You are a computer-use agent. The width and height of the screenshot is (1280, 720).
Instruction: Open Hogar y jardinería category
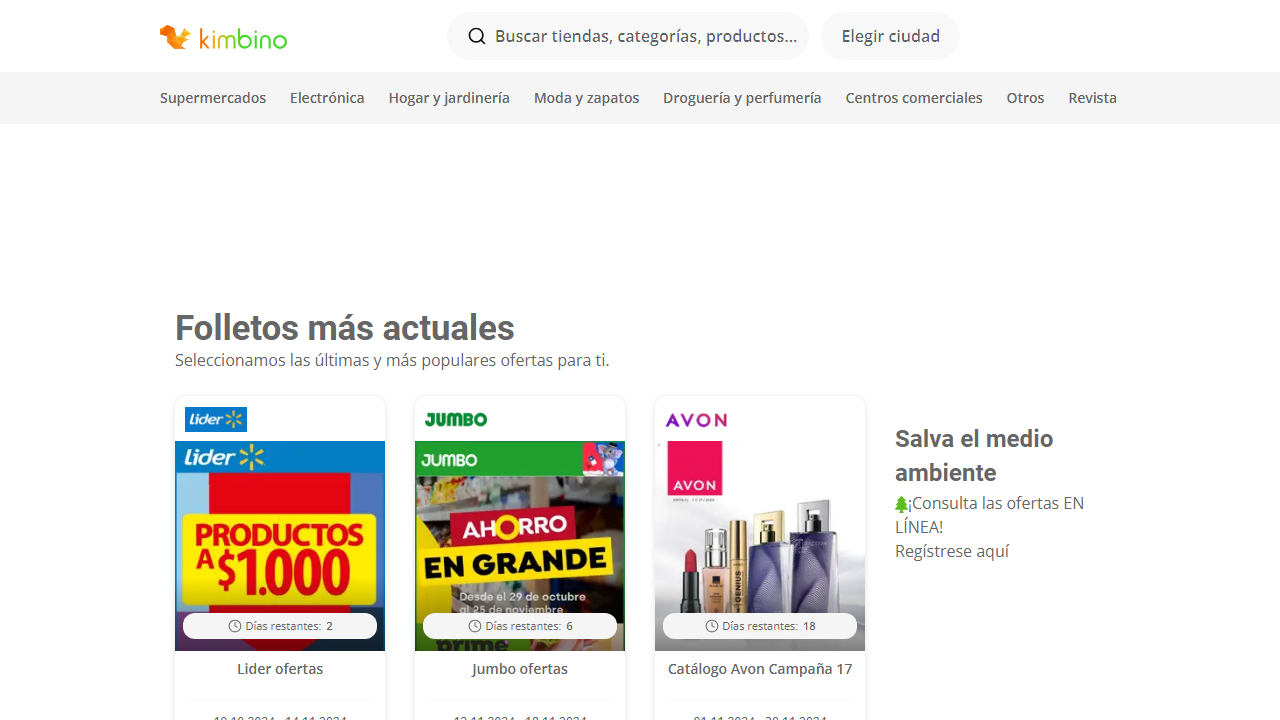click(x=449, y=98)
